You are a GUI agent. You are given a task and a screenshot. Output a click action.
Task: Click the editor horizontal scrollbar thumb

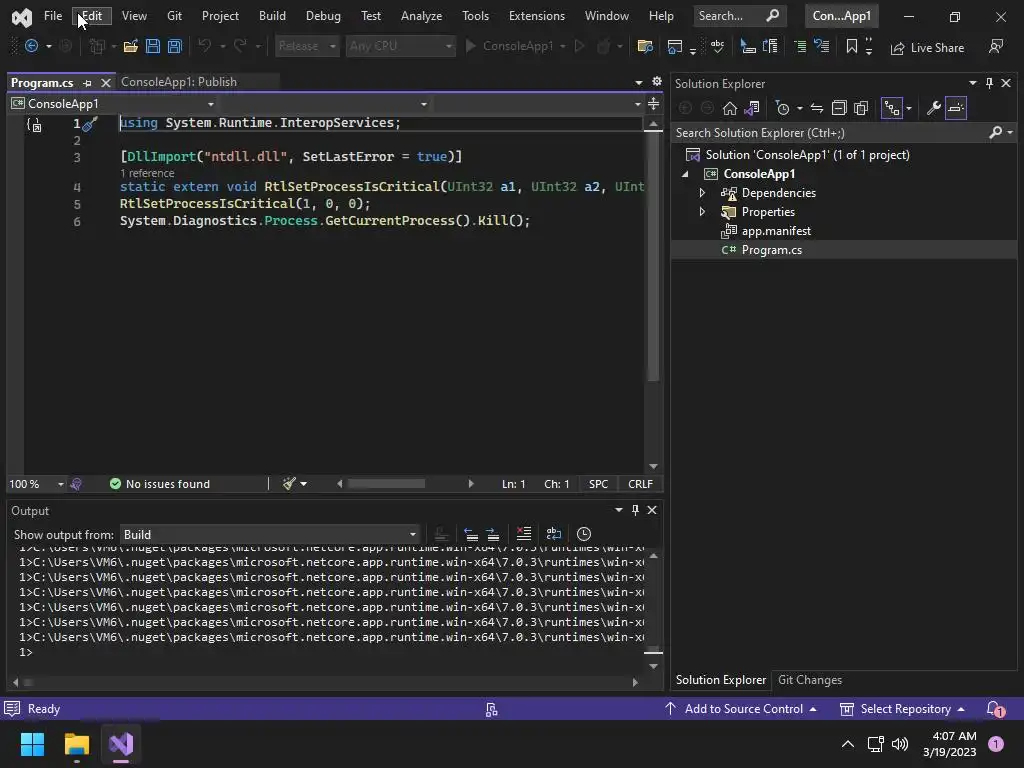386,484
